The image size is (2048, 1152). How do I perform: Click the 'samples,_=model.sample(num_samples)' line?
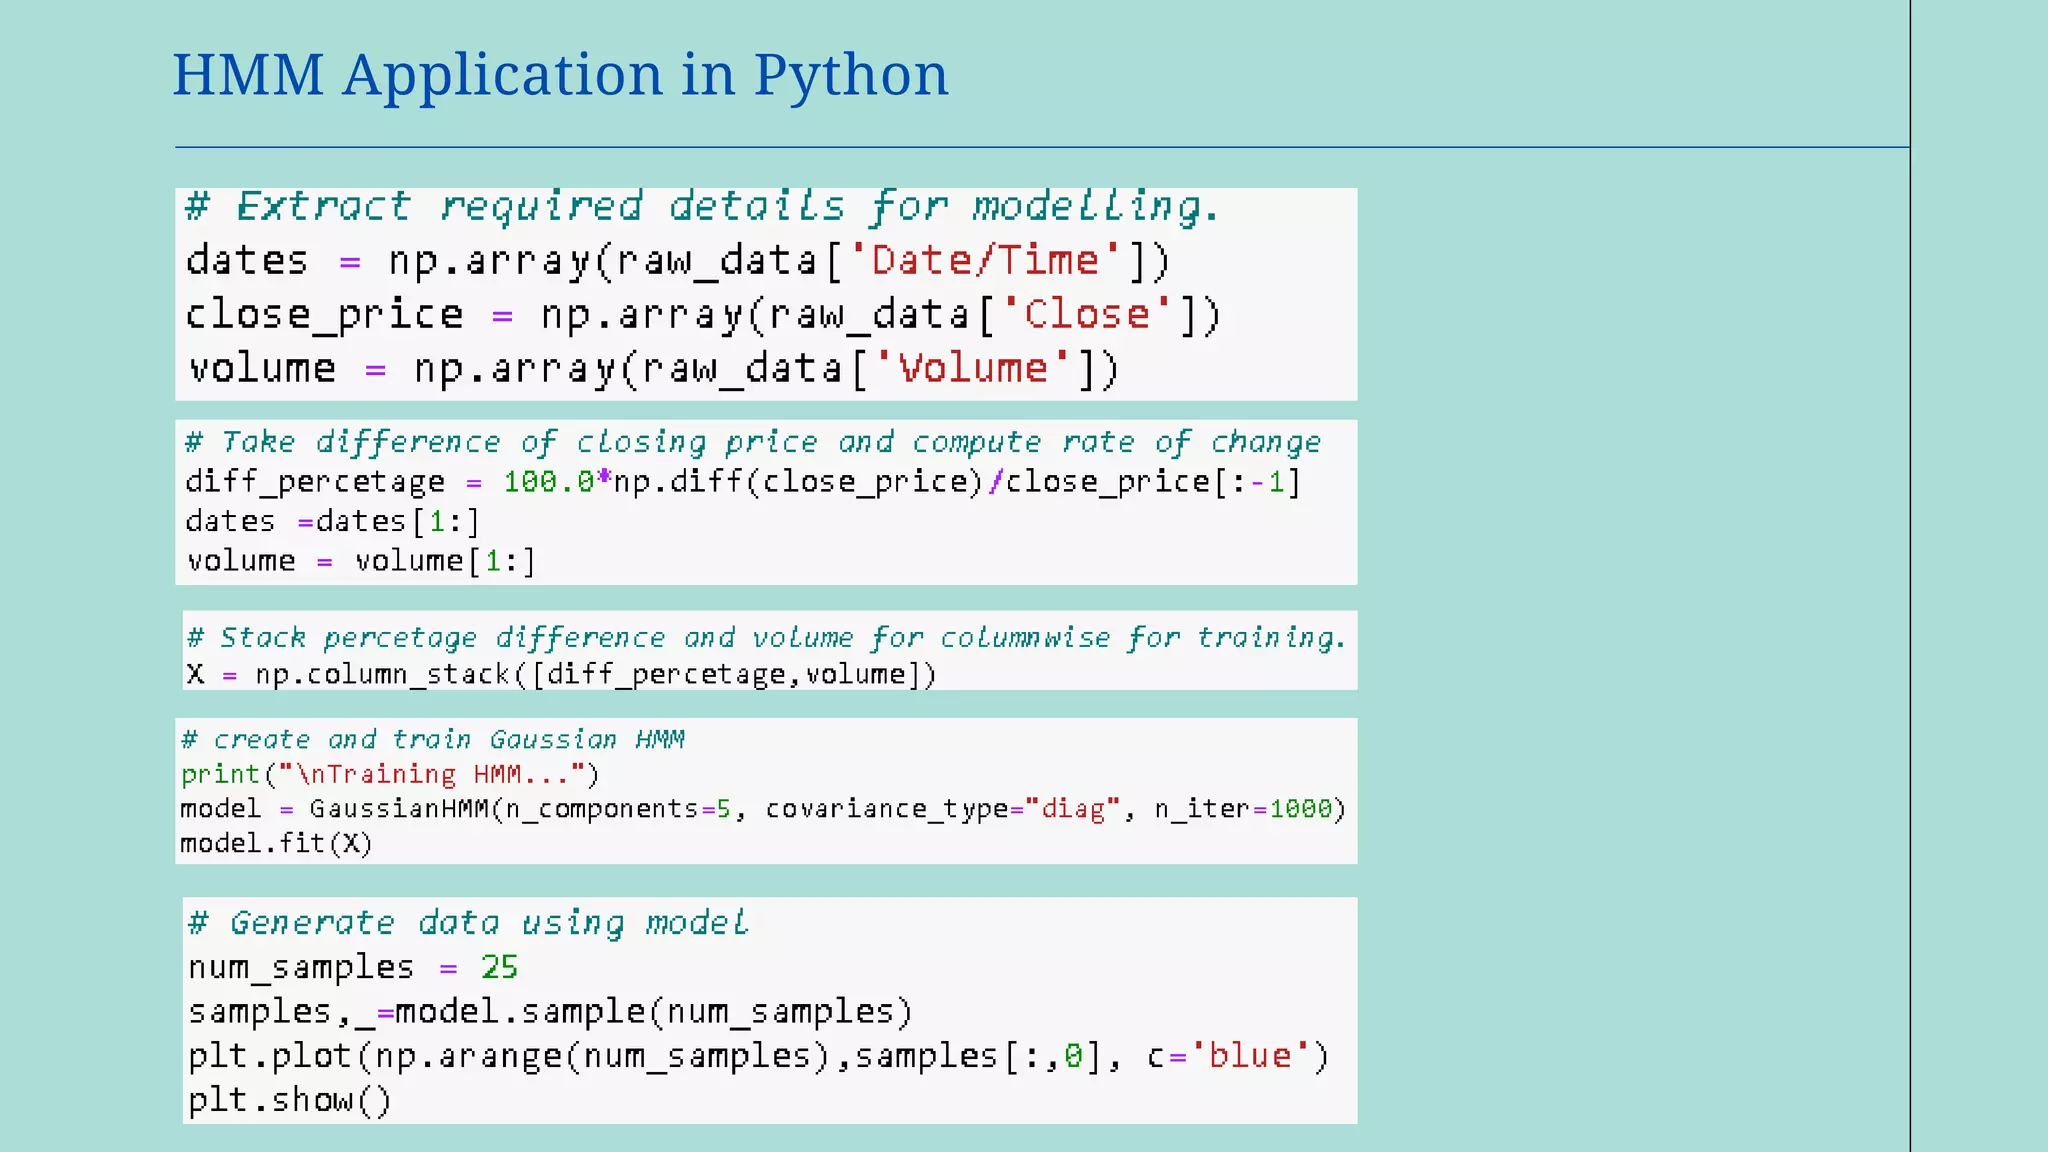[551, 1012]
